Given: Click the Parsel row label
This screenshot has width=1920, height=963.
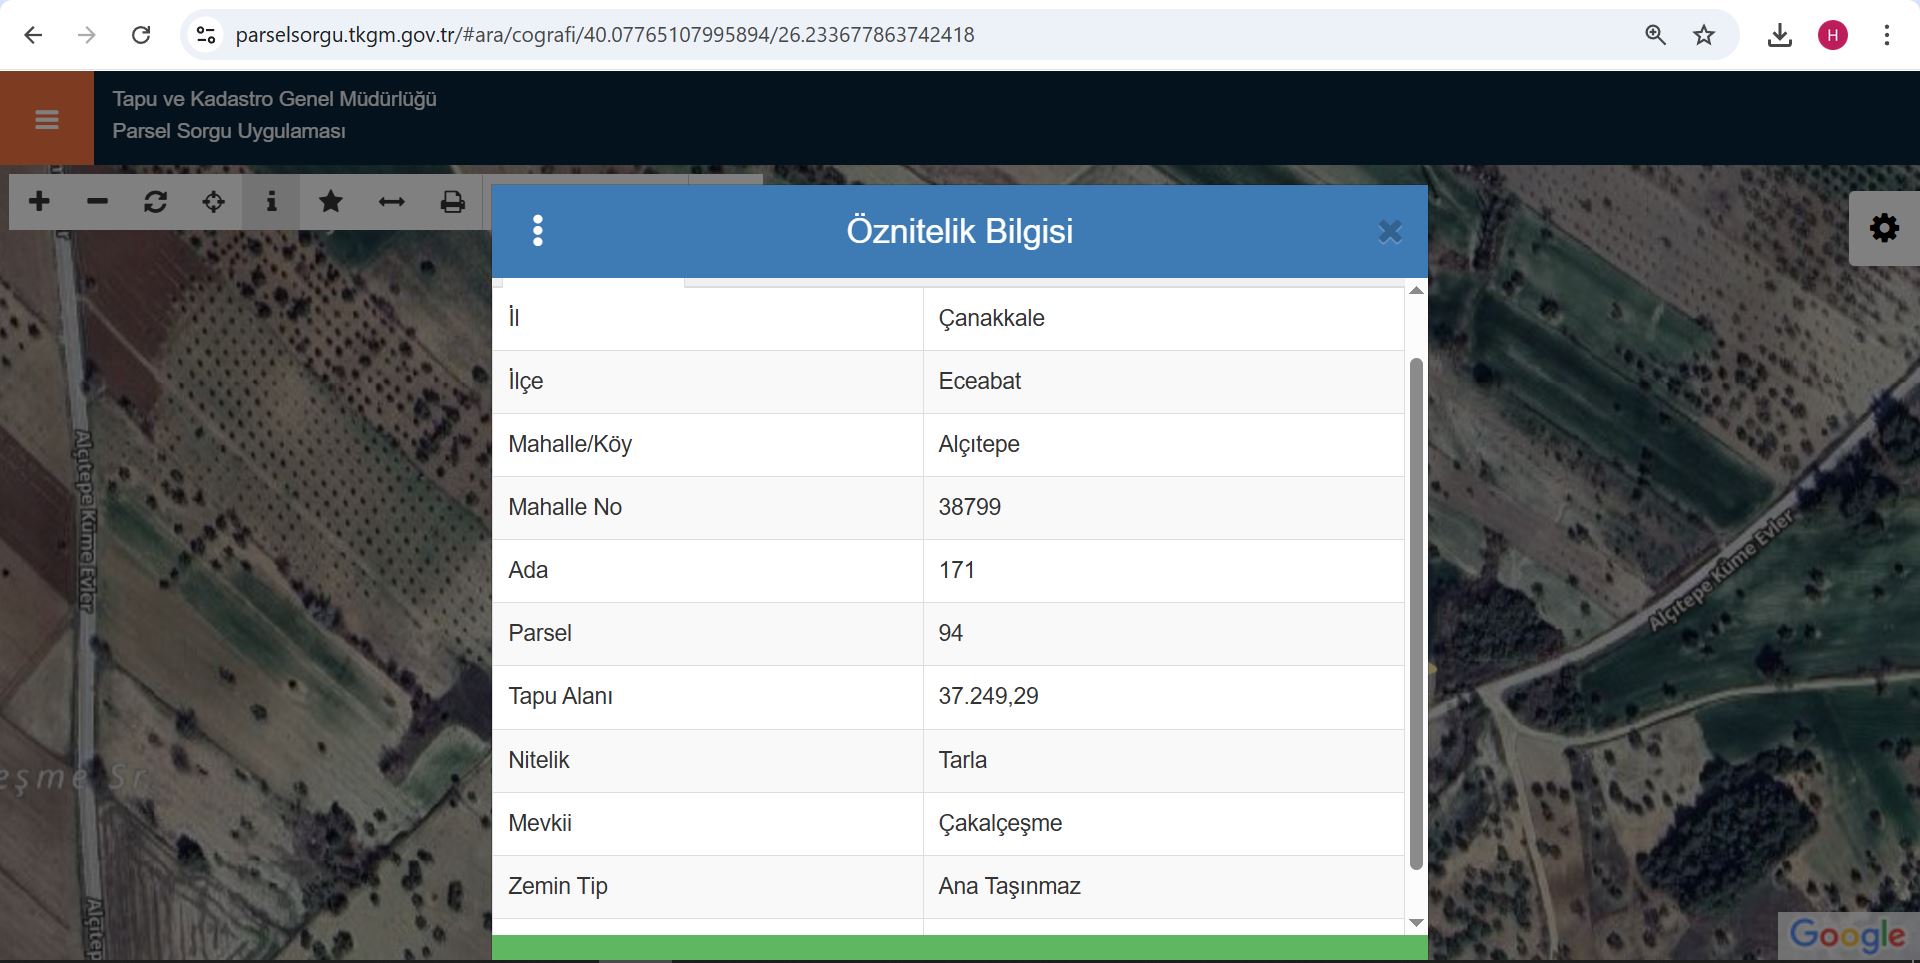Looking at the screenshot, I should (x=540, y=633).
